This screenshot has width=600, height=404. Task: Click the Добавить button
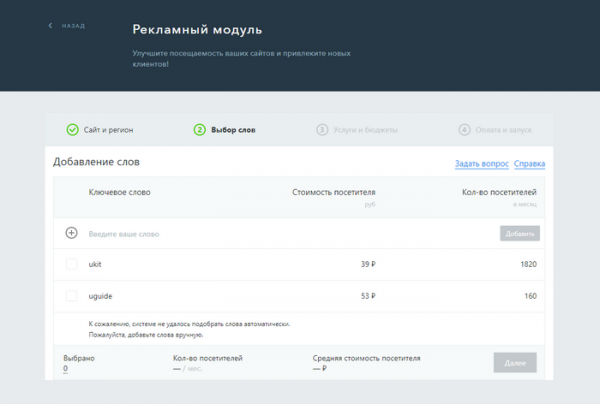(520, 233)
